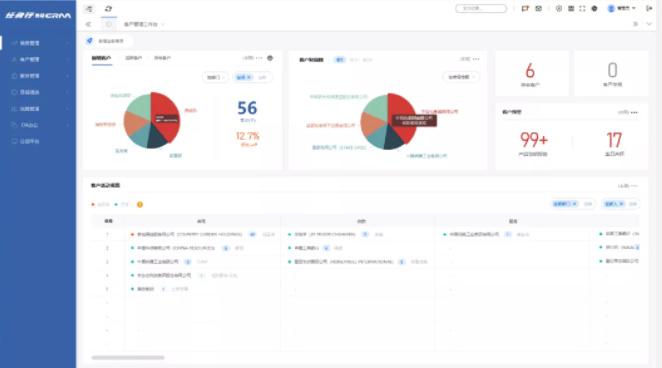Open the mail envelope icon in header
The width and height of the screenshot is (662, 368).
[x=539, y=8]
